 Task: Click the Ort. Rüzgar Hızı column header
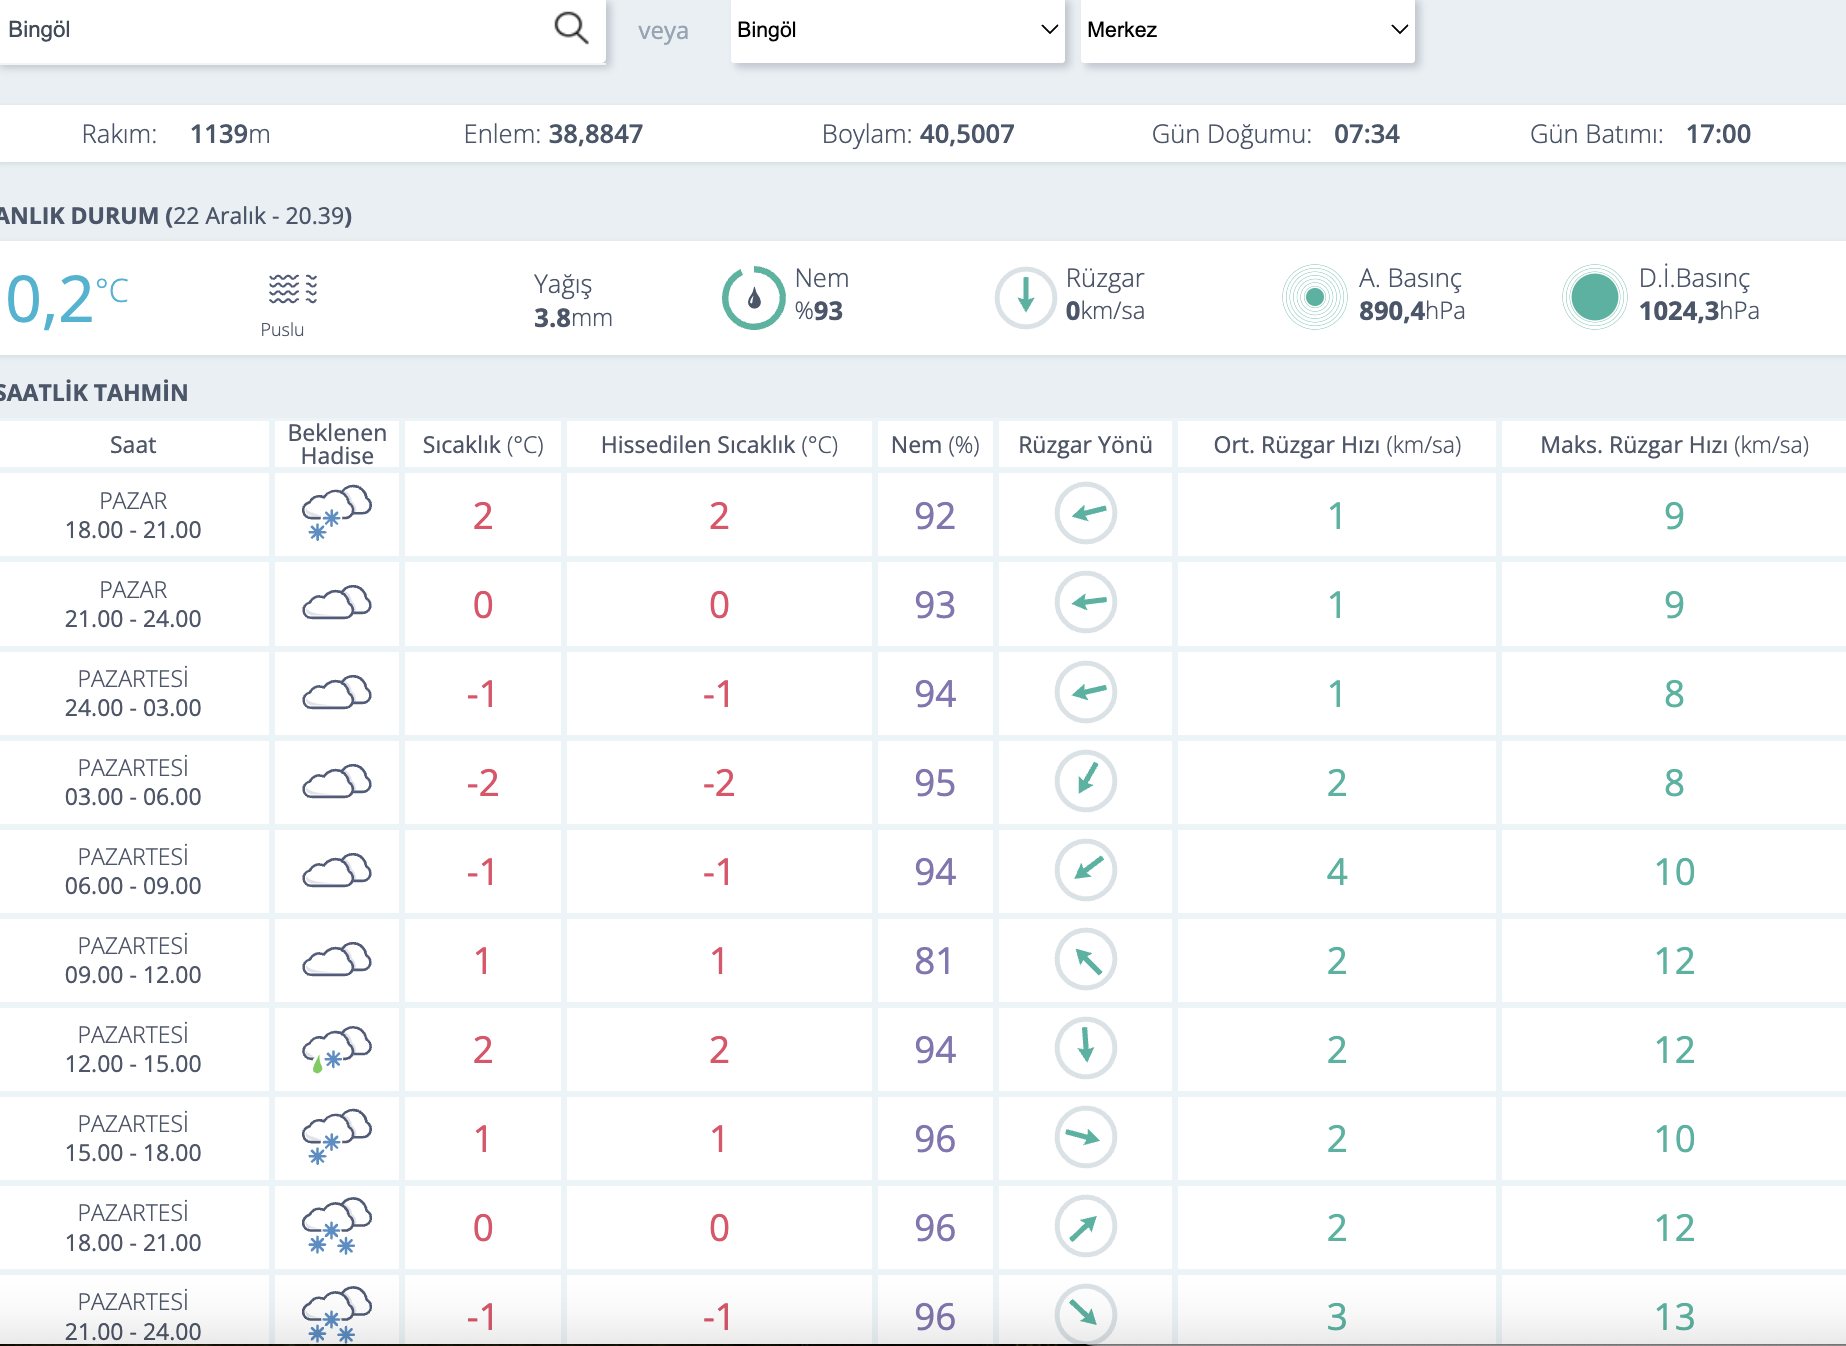[x=1337, y=445]
